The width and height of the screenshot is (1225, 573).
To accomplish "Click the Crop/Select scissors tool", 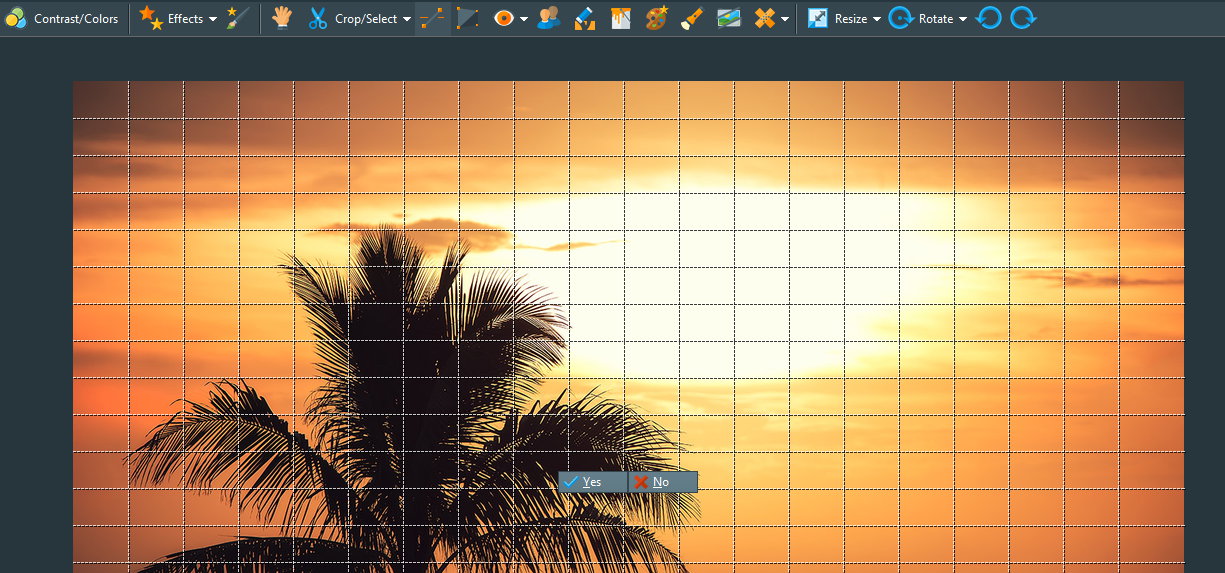I will coord(318,18).
